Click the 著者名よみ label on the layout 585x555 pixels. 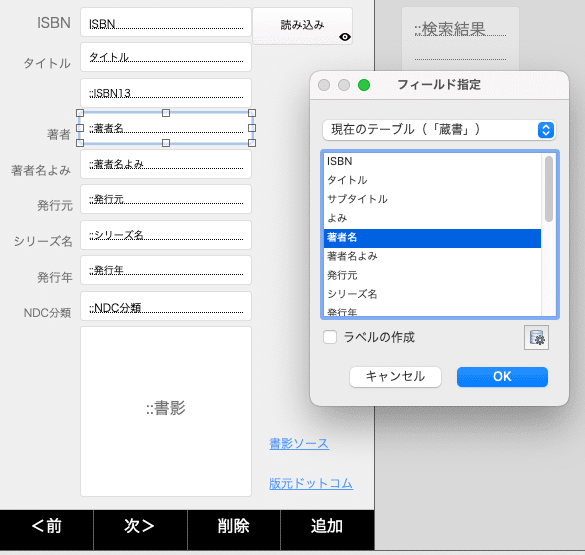pos(41,170)
